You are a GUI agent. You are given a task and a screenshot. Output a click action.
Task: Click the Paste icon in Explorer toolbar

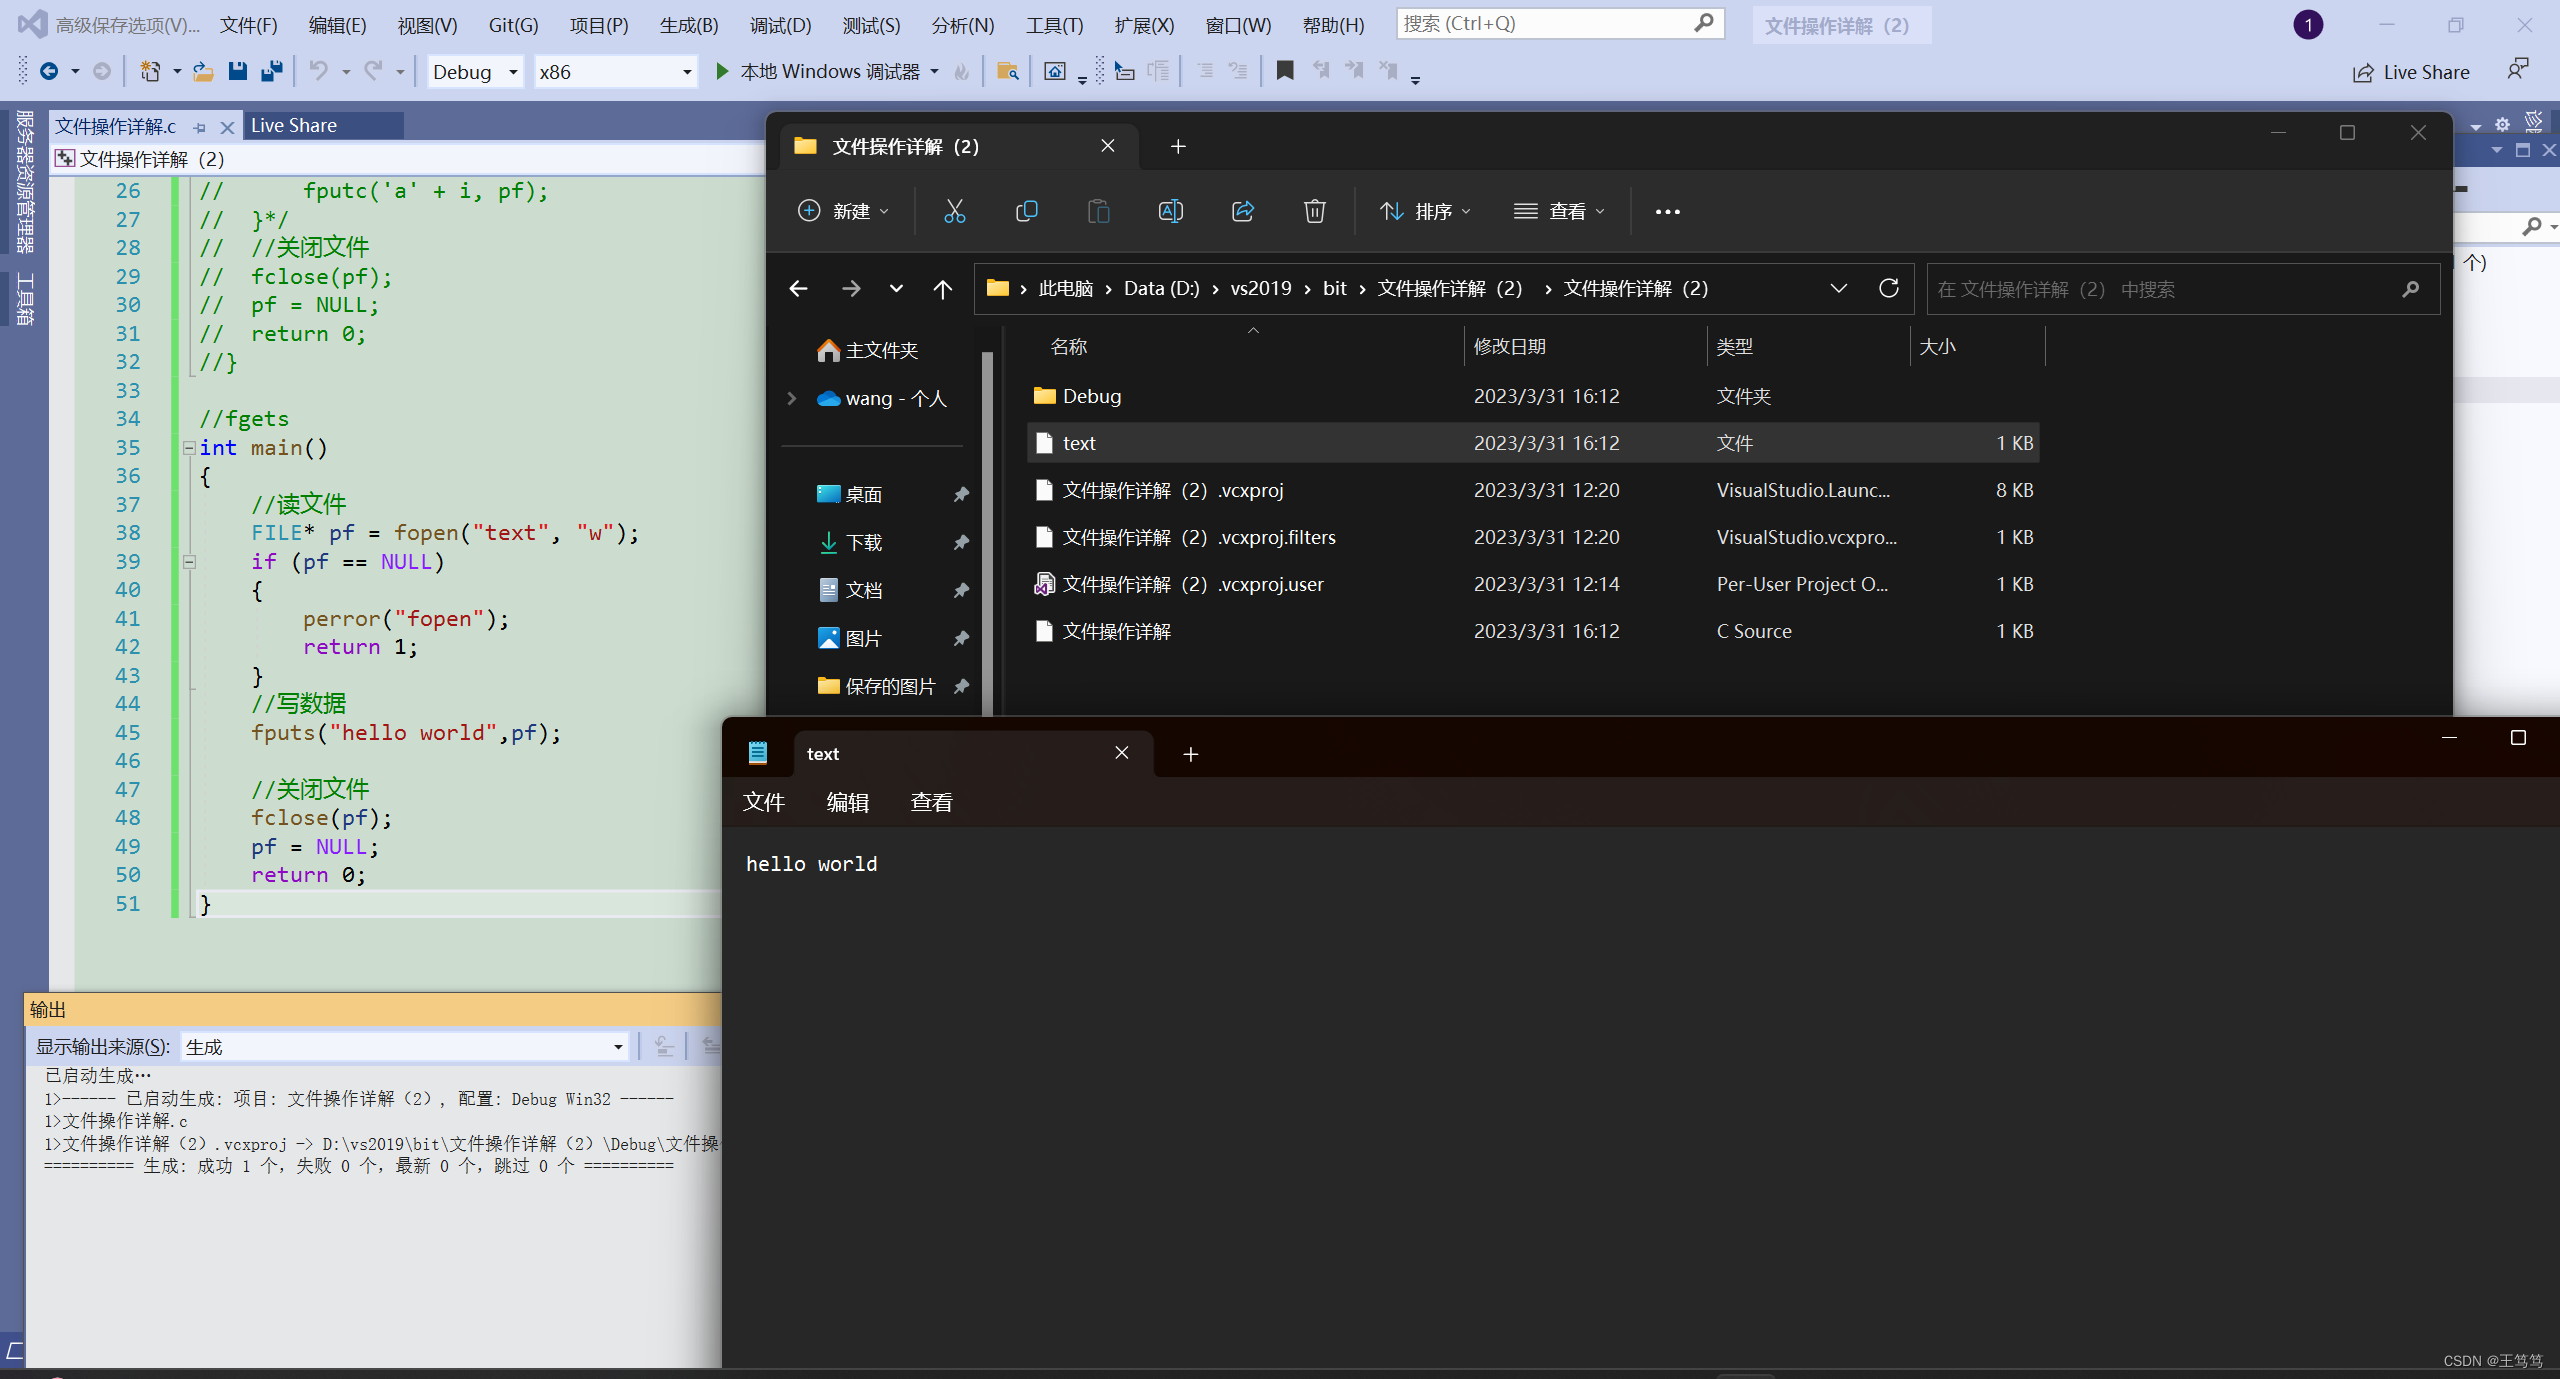coord(1098,211)
